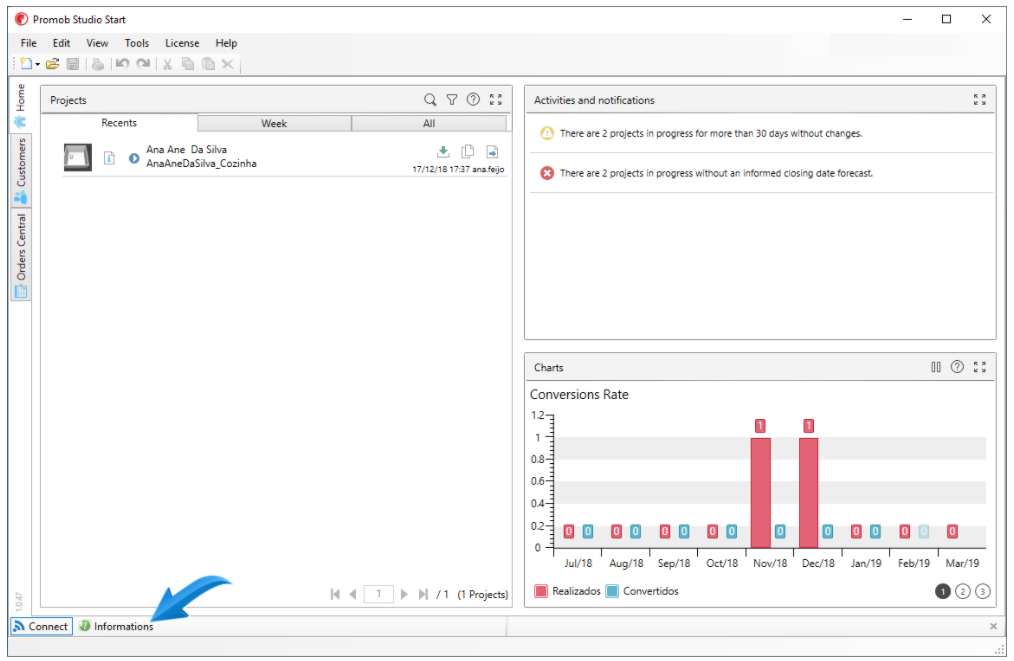Go to first page of projects
This screenshot has height=661, width=1014.
point(335,594)
